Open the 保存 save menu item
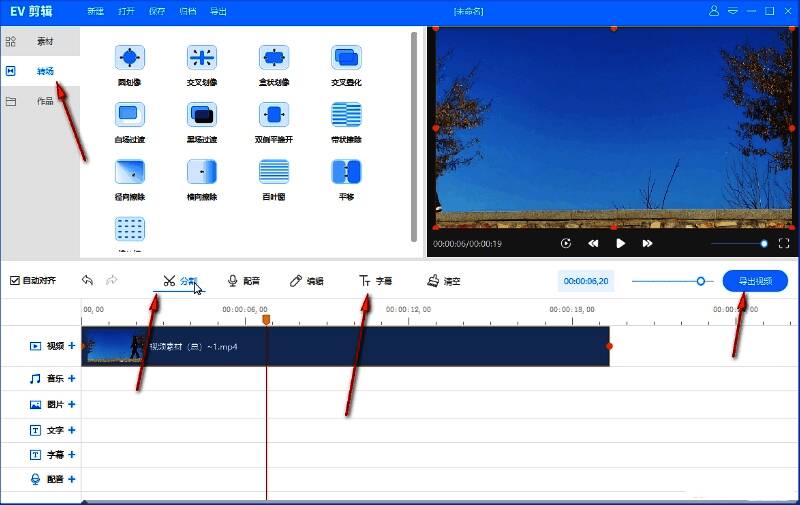Image resolution: width=800 pixels, height=505 pixels. point(155,11)
